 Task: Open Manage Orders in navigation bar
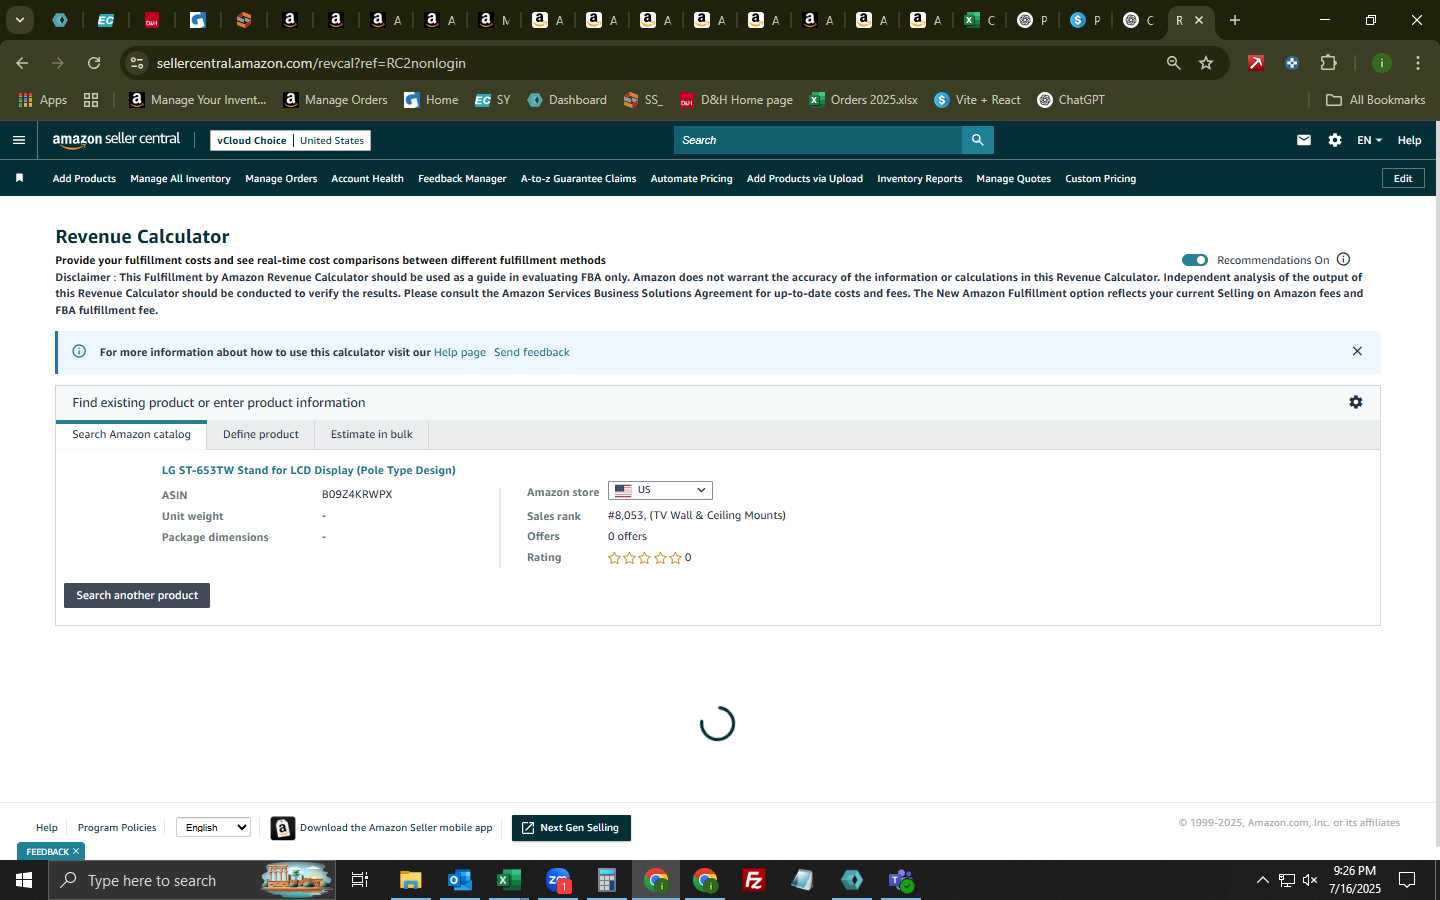pyautogui.click(x=281, y=178)
